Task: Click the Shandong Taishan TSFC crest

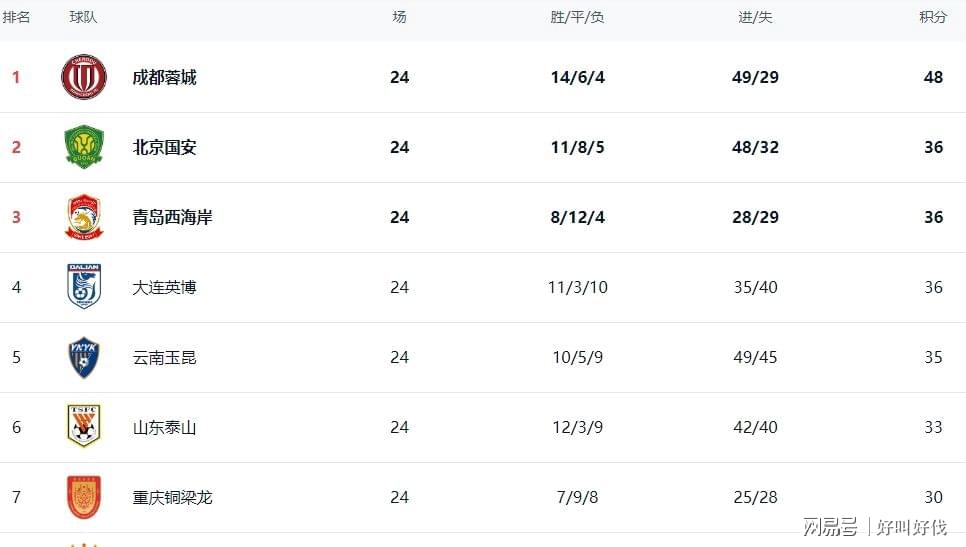Action: (84, 426)
